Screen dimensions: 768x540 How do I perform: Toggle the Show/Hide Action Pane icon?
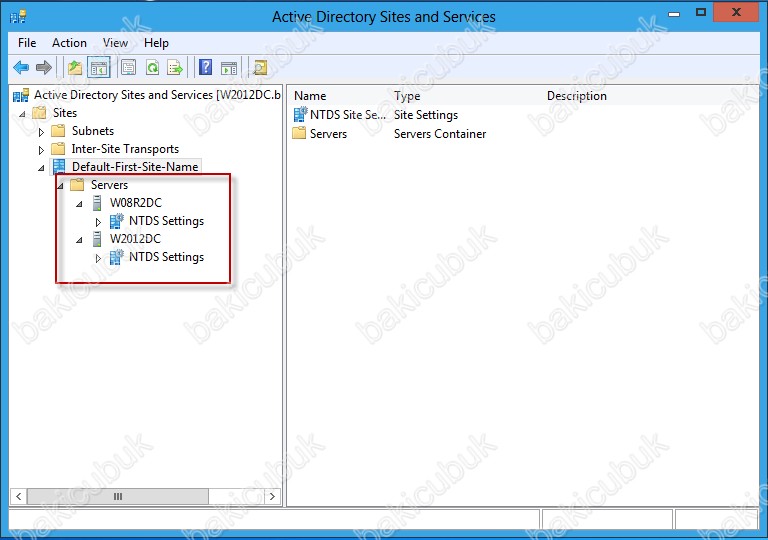coord(229,68)
